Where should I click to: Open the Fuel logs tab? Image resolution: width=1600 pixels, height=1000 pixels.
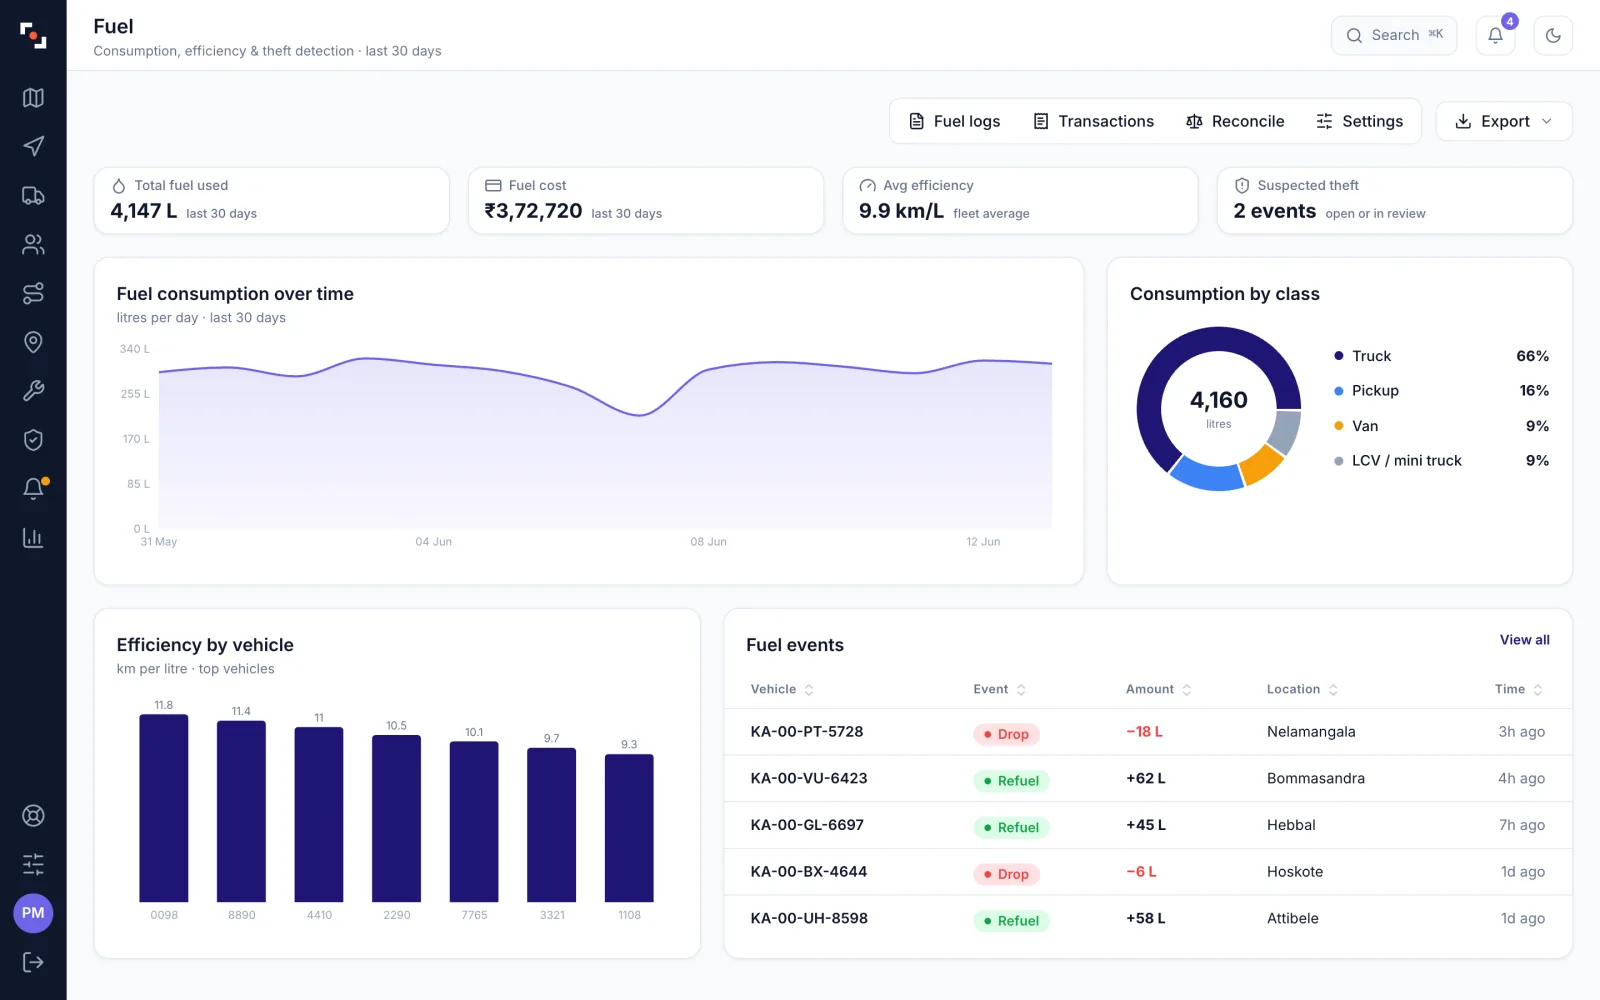pyautogui.click(x=954, y=121)
